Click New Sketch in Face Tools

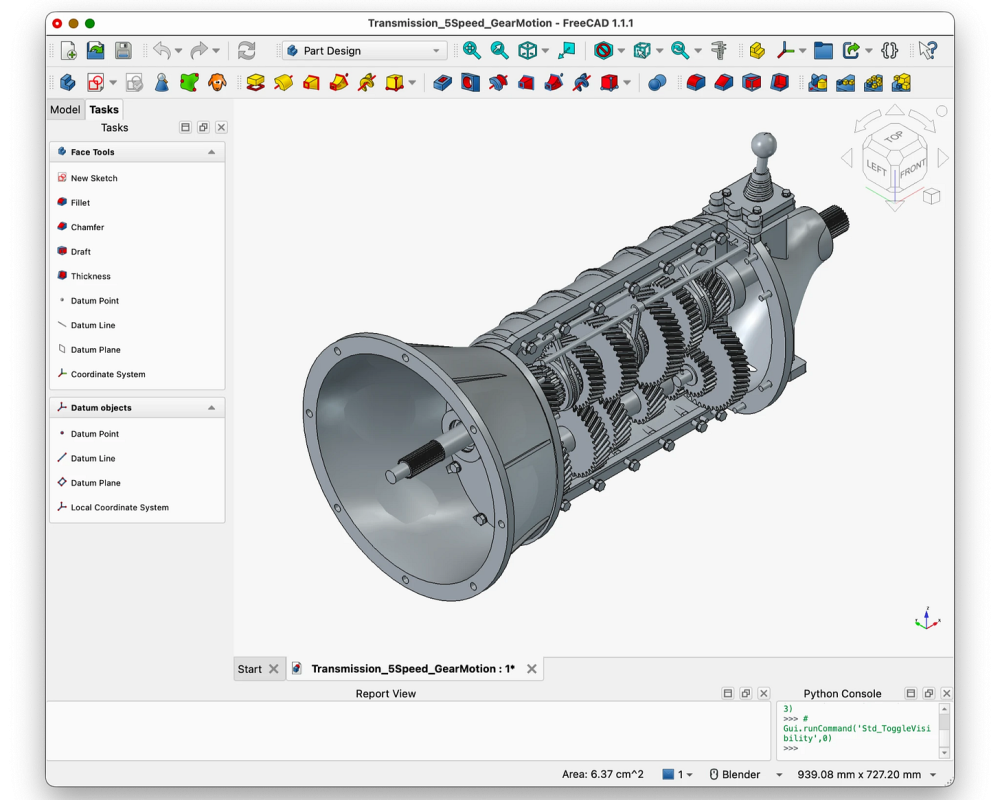[94, 178]
